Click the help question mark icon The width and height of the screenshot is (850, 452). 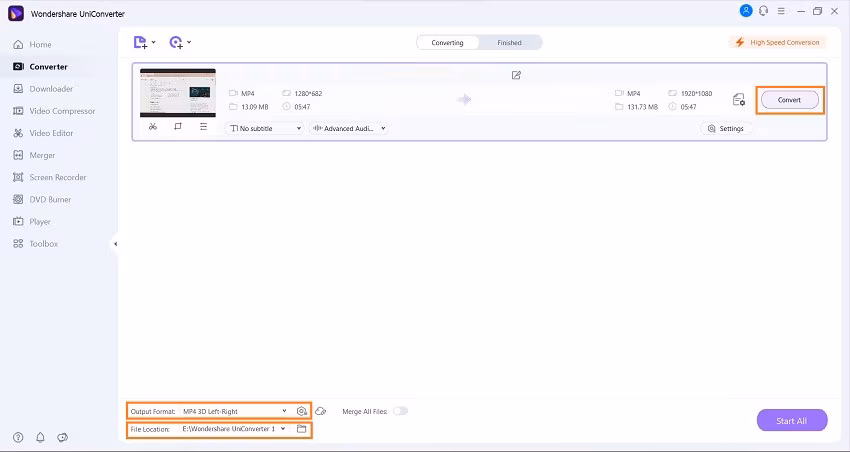pyautogui.click(x=18, y=437)
